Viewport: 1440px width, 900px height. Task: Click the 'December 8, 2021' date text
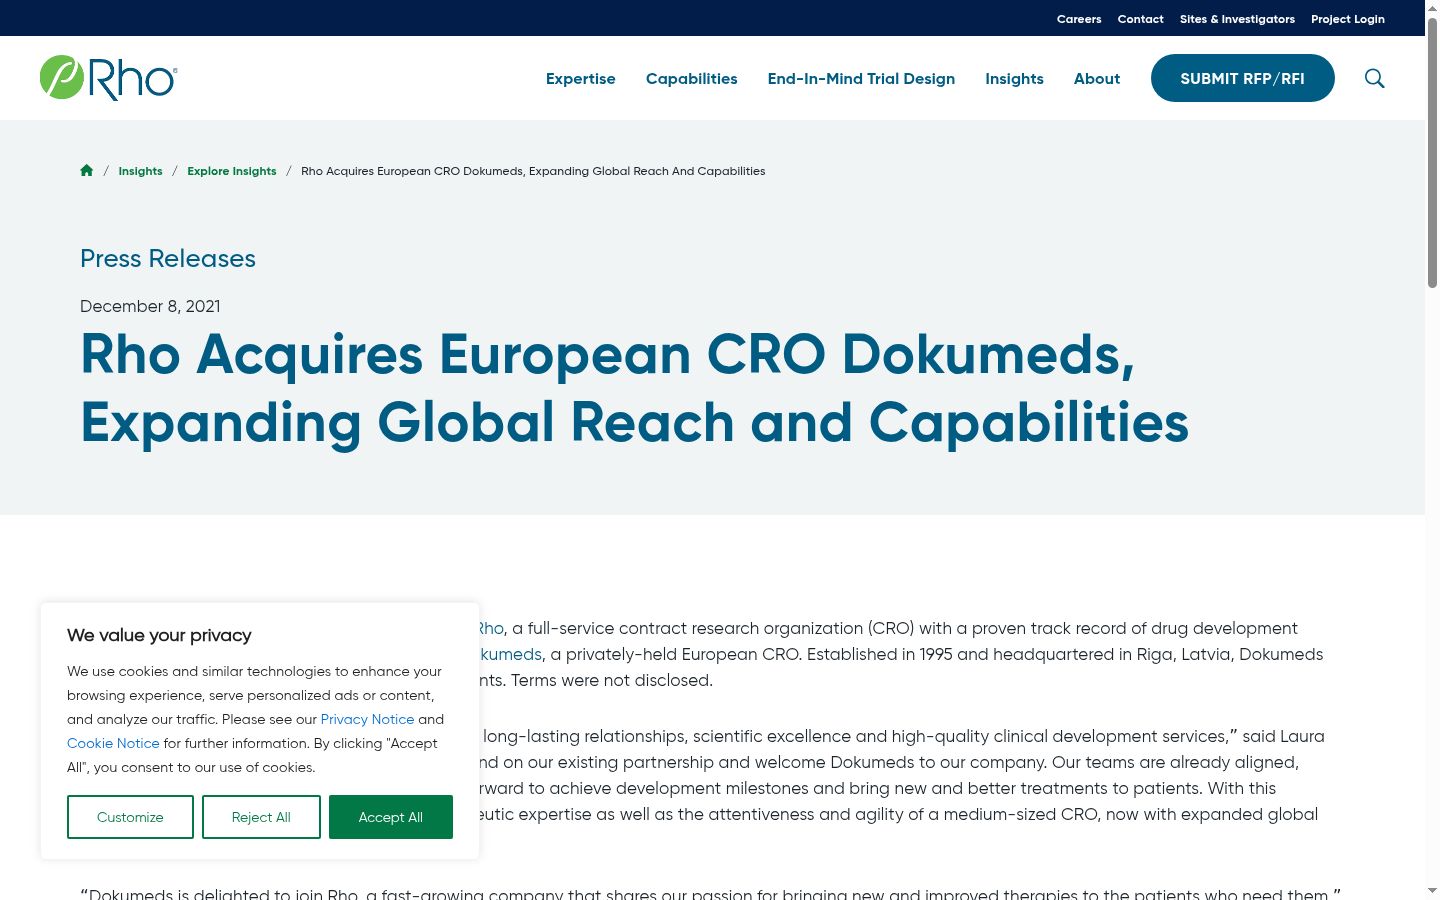(x=150, y=306)
